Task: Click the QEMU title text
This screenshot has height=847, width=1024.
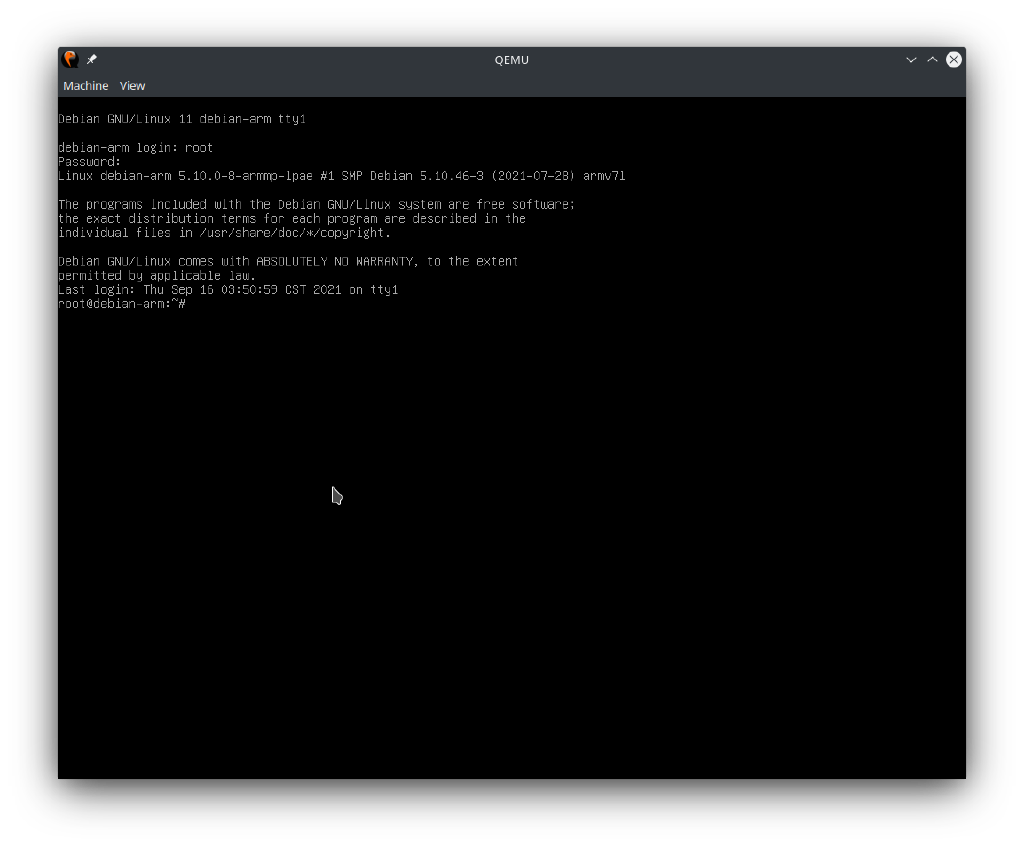Action: coord(511,59)
